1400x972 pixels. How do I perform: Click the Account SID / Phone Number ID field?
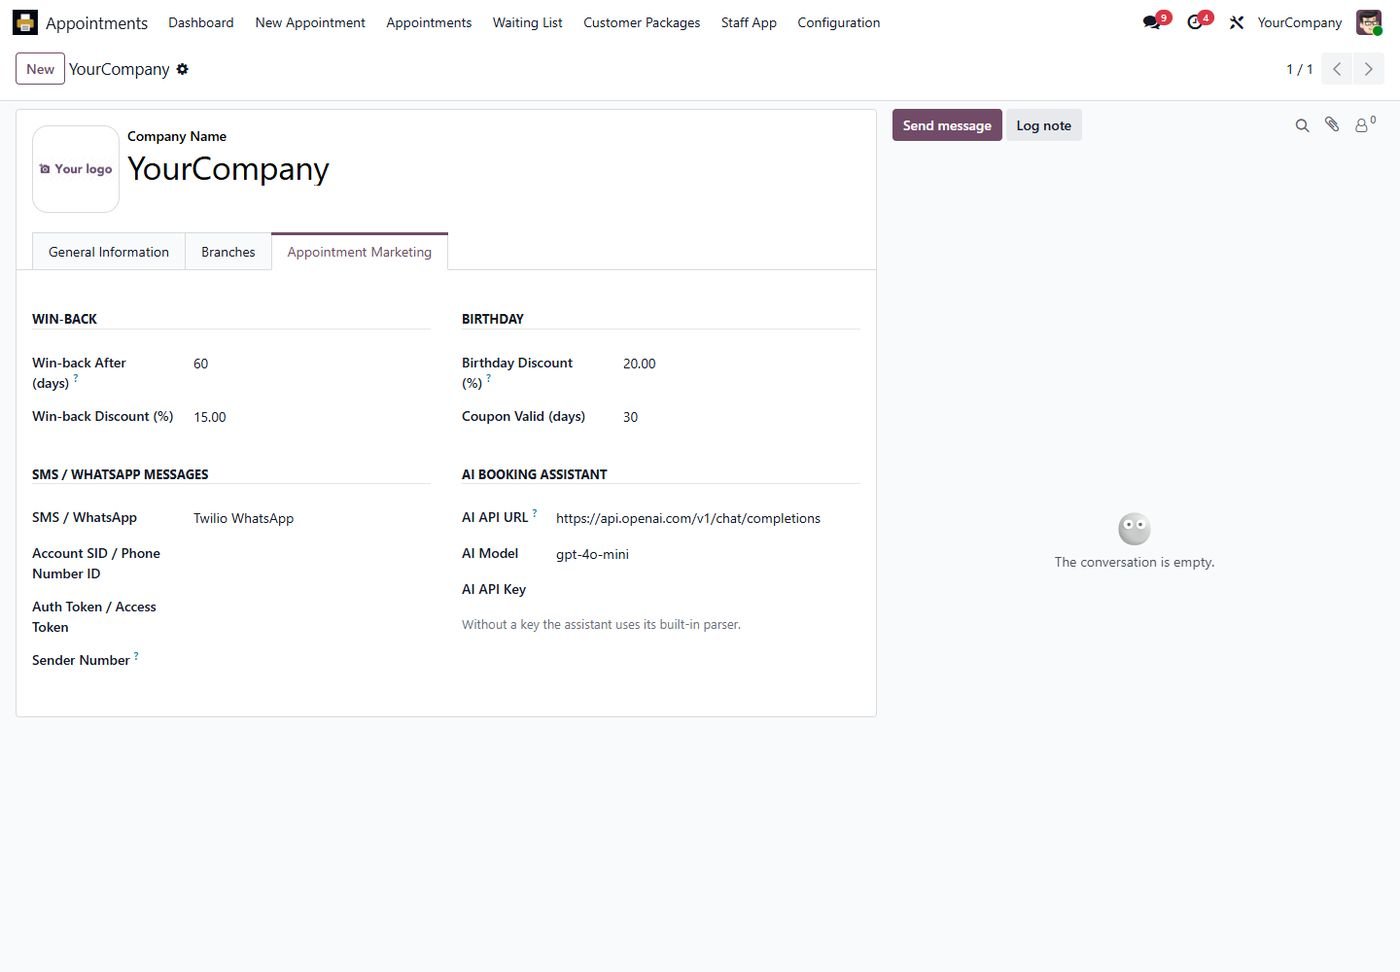coord(311,554)
